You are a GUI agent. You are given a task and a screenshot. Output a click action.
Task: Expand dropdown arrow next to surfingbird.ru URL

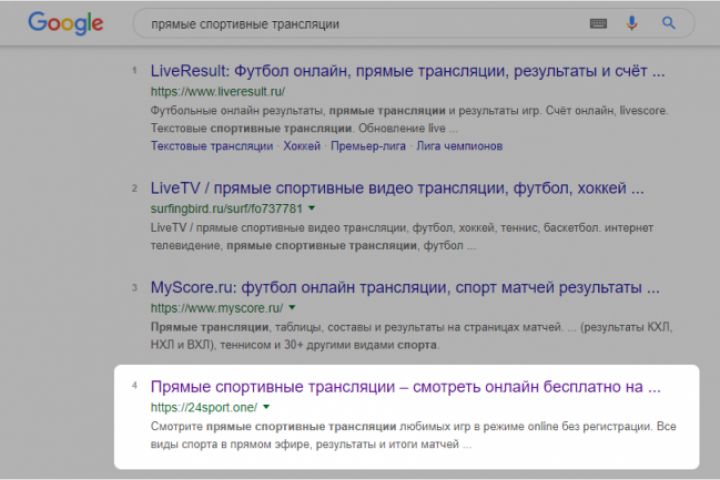point(312,208)
